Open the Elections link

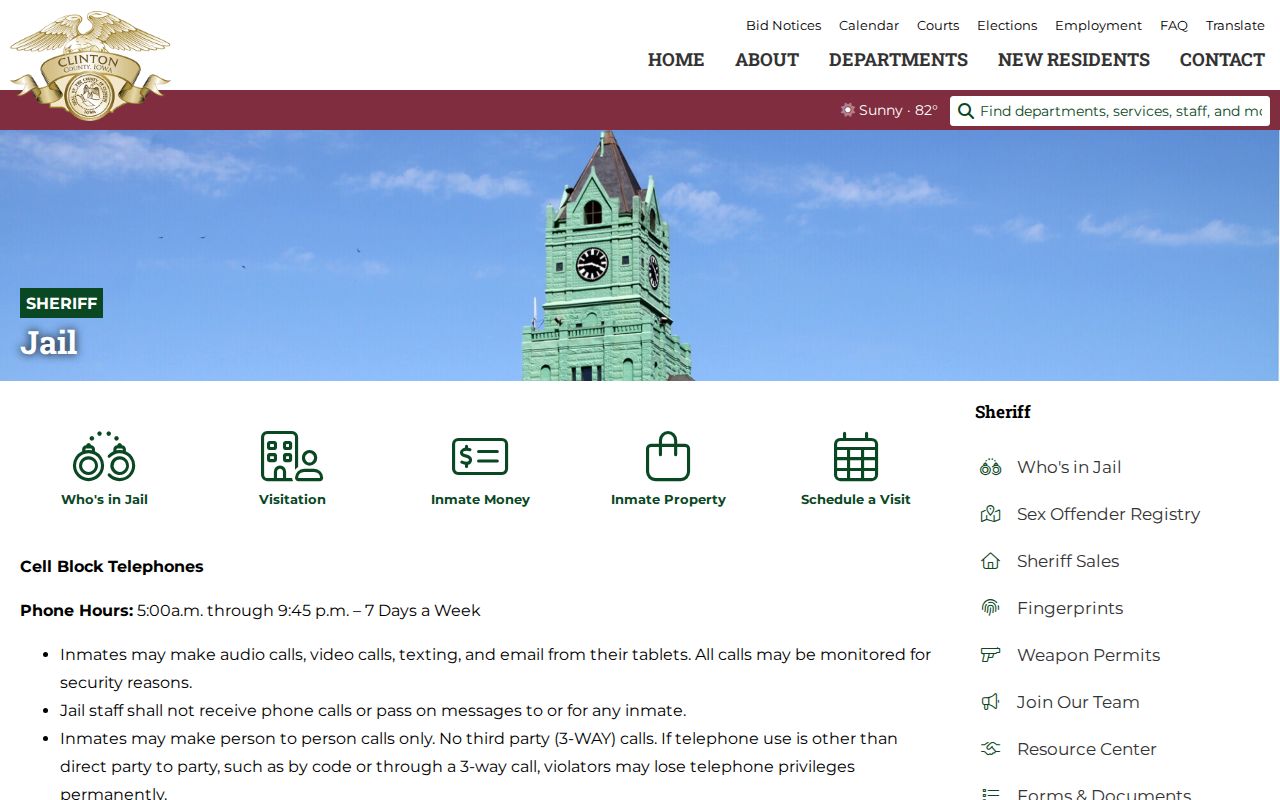[1007, 26]
